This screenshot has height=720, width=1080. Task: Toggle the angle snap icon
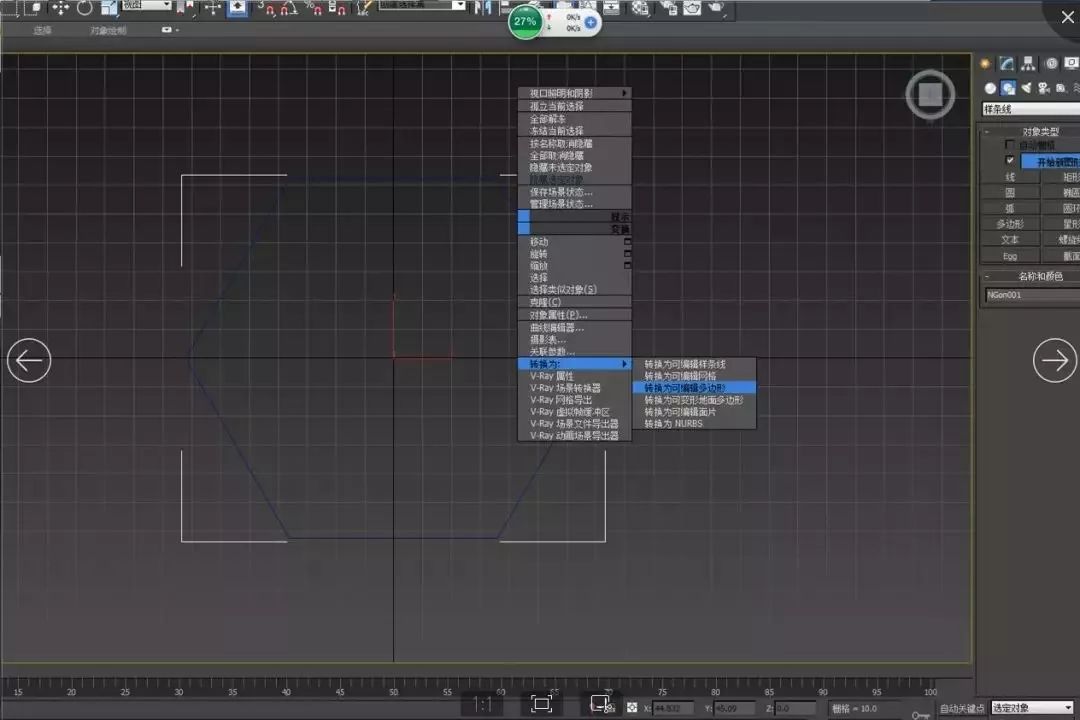pos(289,8)
